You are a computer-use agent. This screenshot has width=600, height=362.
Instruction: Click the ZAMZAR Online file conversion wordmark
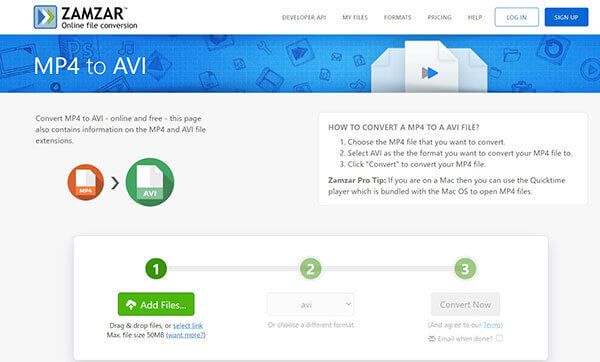pos(99,18)
